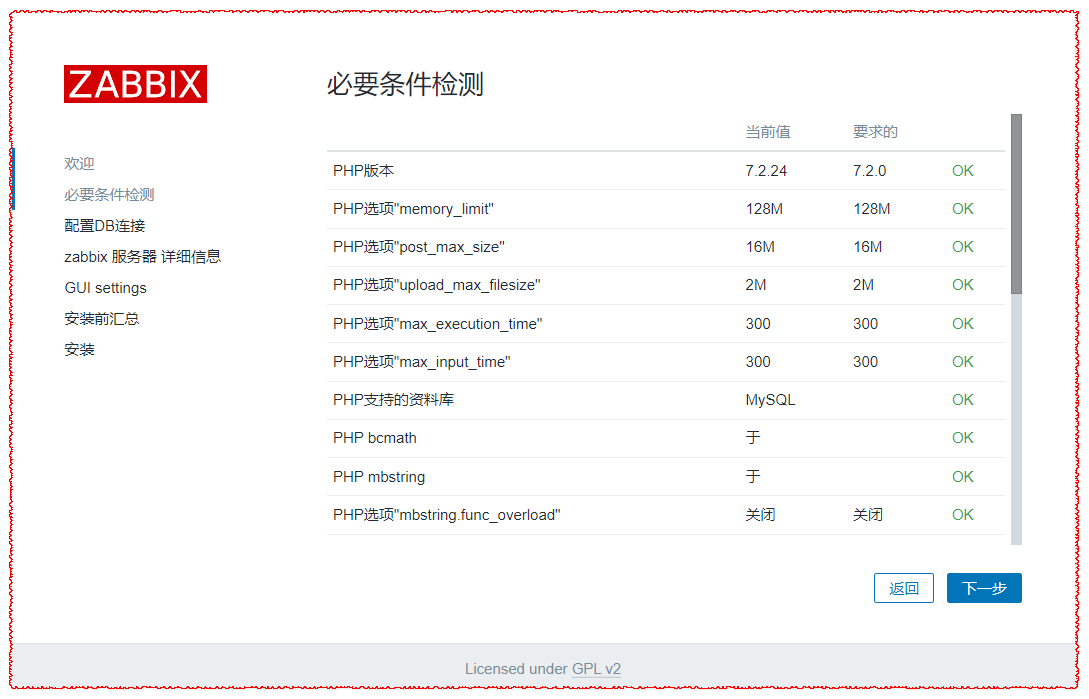The width and height of the screenshot is (1089, 699).
Task: Click current post_max_size value 16M
Action: pos(760,247)
